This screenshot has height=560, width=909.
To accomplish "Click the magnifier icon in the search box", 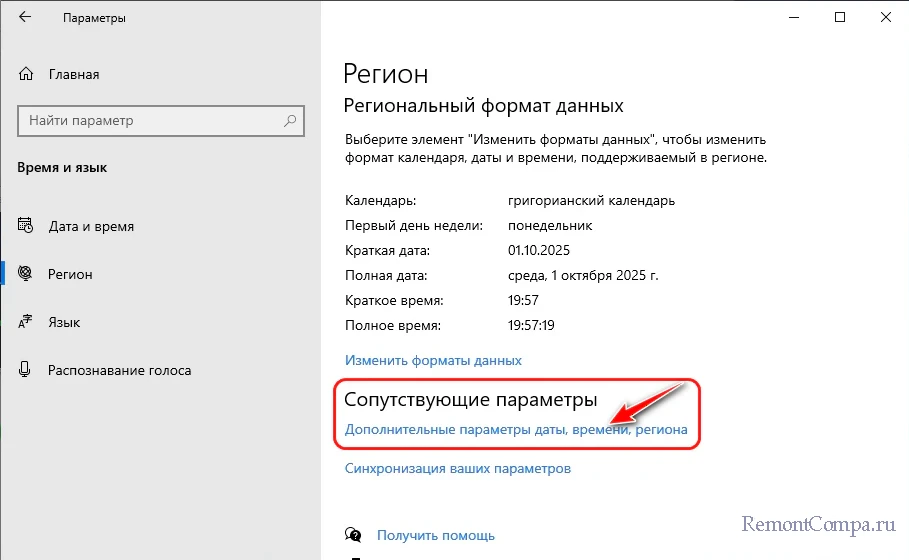I will click(x=290, y=121).
